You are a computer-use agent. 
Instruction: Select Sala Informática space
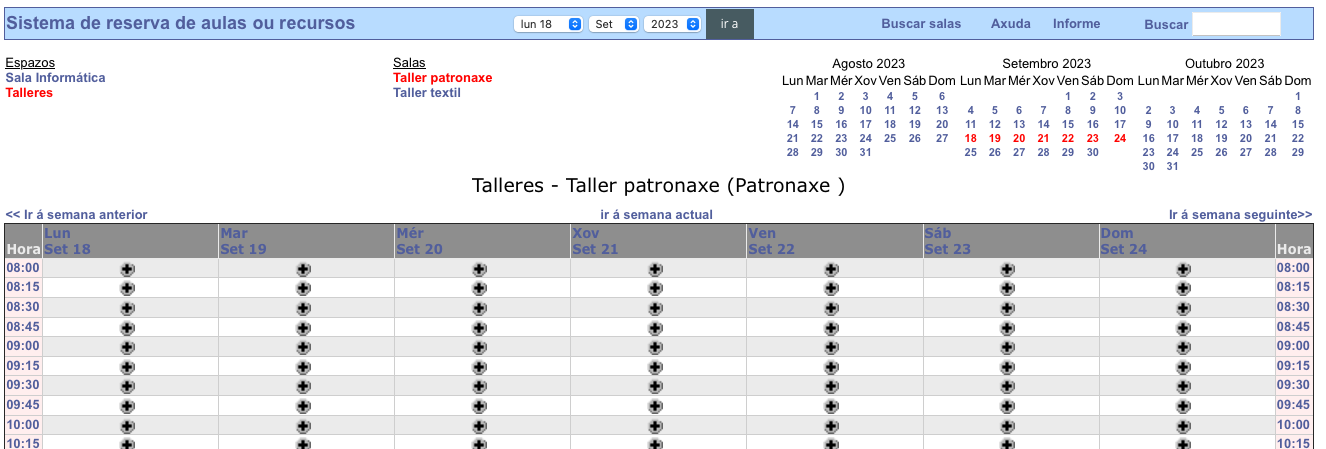pos(55,78)
